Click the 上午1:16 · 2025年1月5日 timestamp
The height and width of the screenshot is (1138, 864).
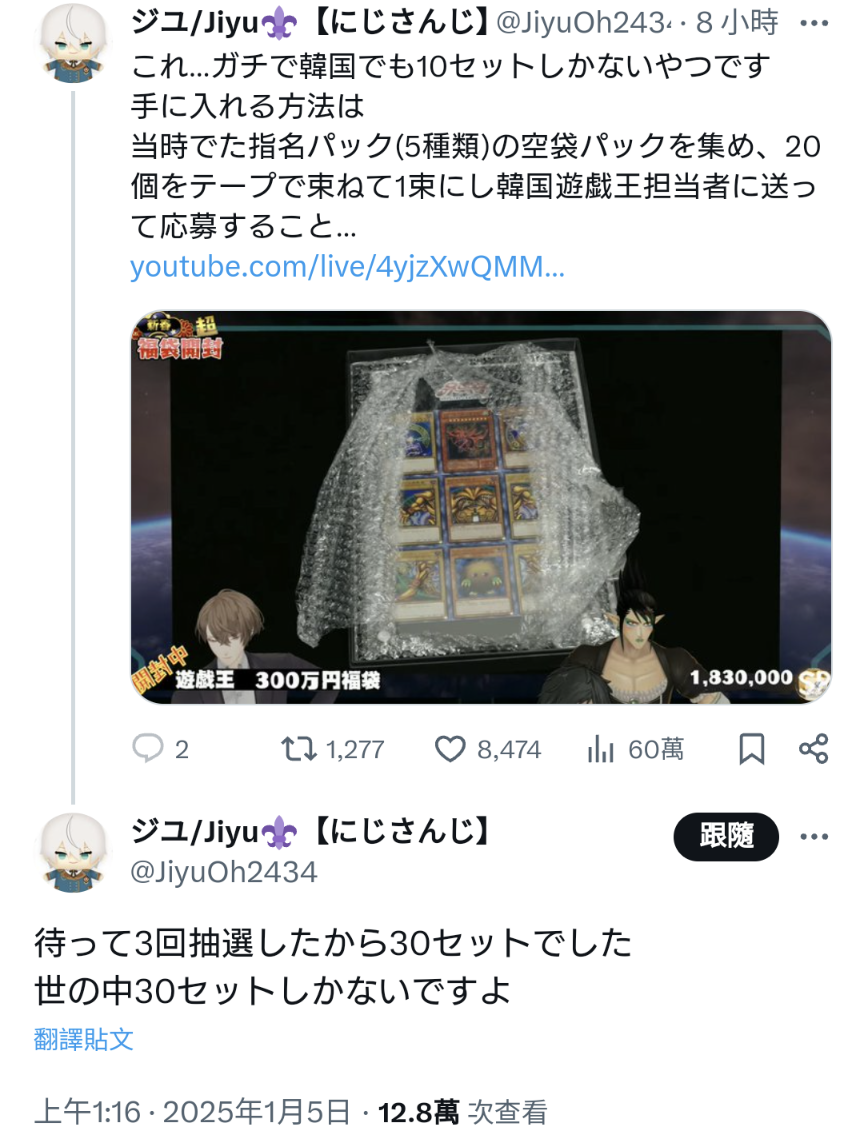(192, 1112)
